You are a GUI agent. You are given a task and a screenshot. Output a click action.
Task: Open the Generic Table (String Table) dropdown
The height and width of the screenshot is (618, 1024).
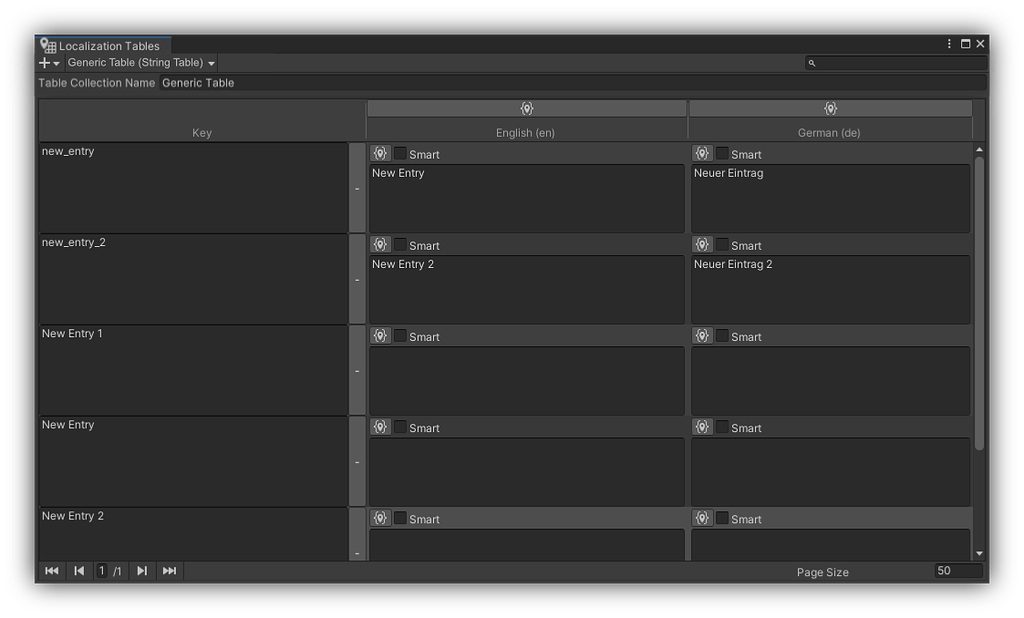click(x=137, y=62)
